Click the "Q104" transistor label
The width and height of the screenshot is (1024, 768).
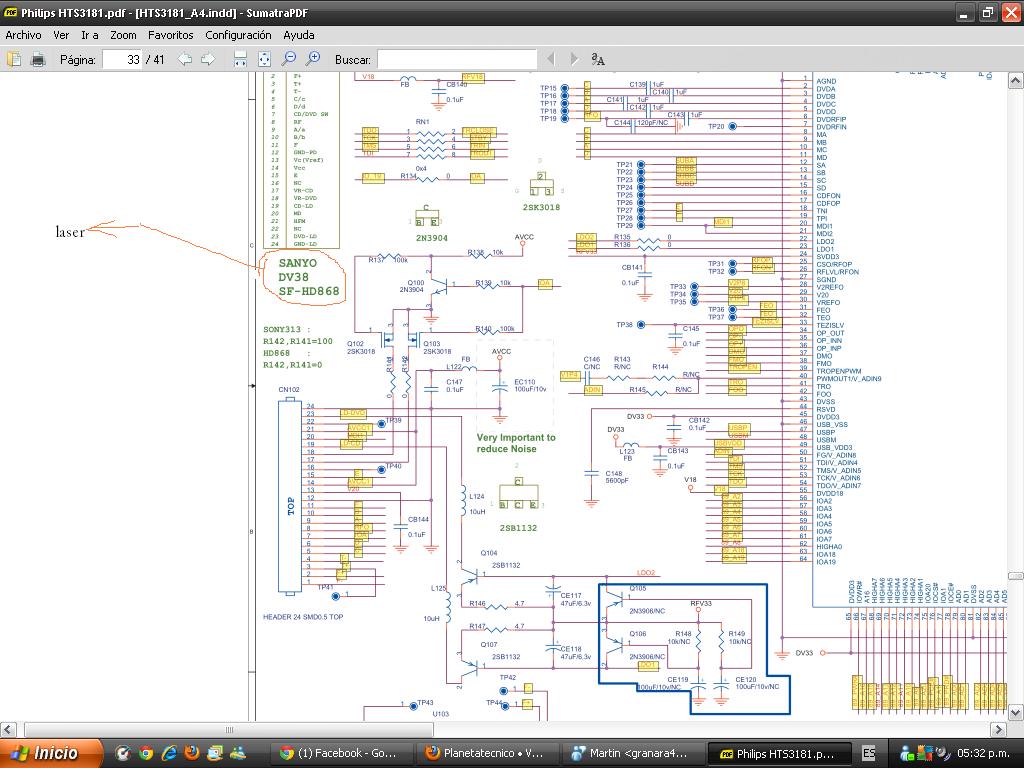point(489,553)
